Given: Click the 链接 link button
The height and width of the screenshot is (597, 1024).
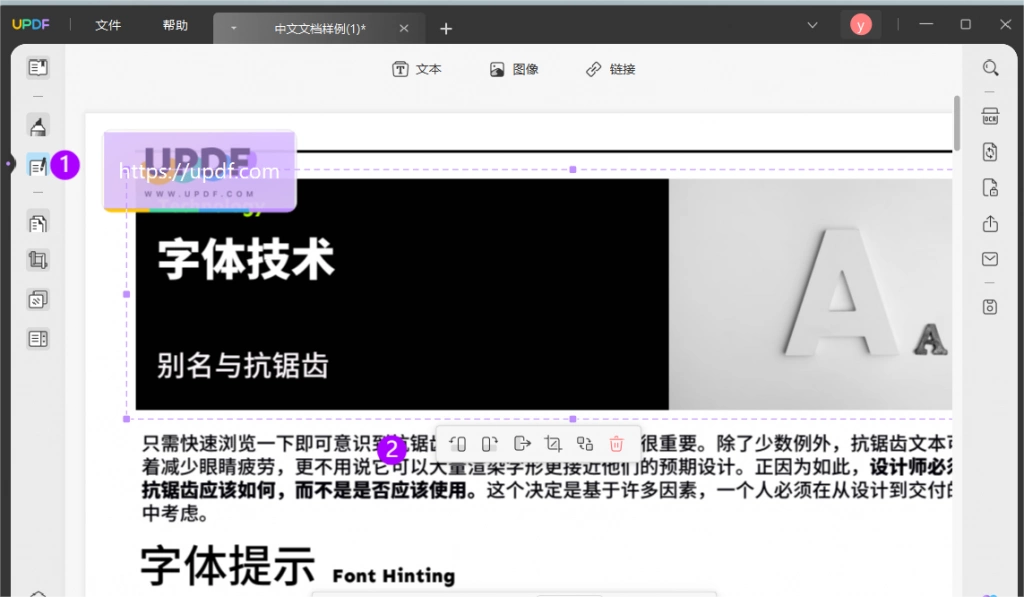Looking at the screenshot, I should [x=610, y=69].
